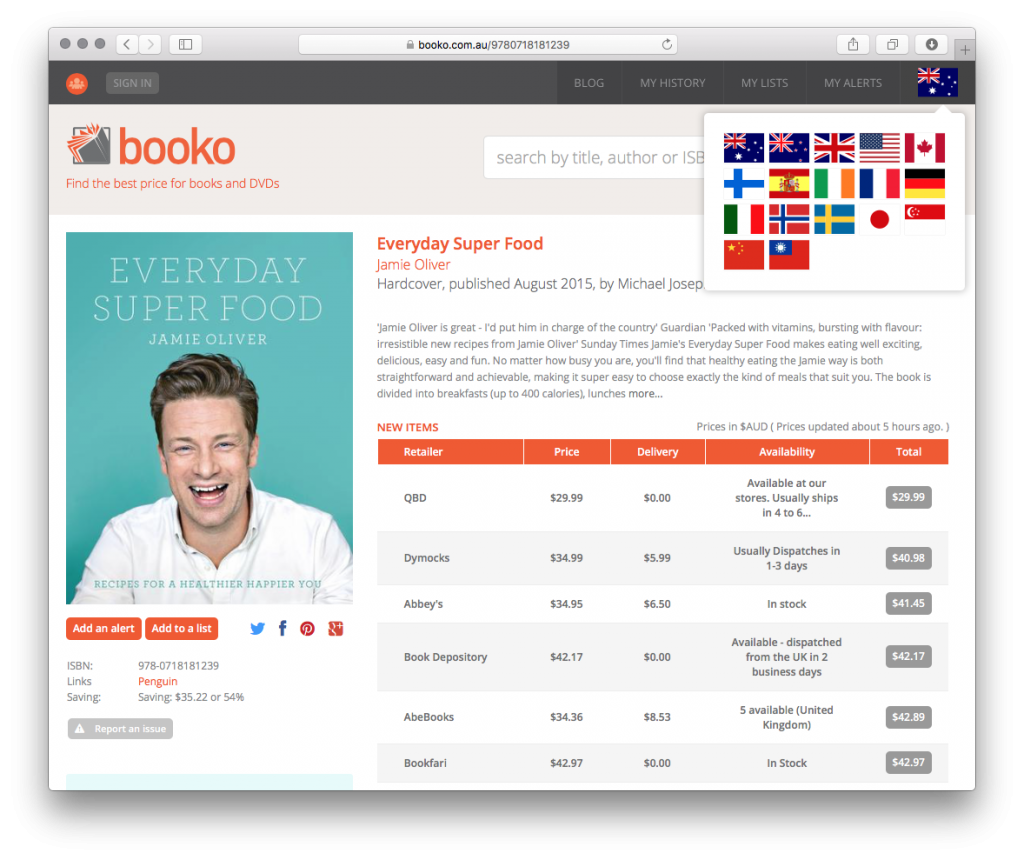Screen dimensions: 1024x860
Task: Reload the page in the address bar
Action: (x=666, y=44)
